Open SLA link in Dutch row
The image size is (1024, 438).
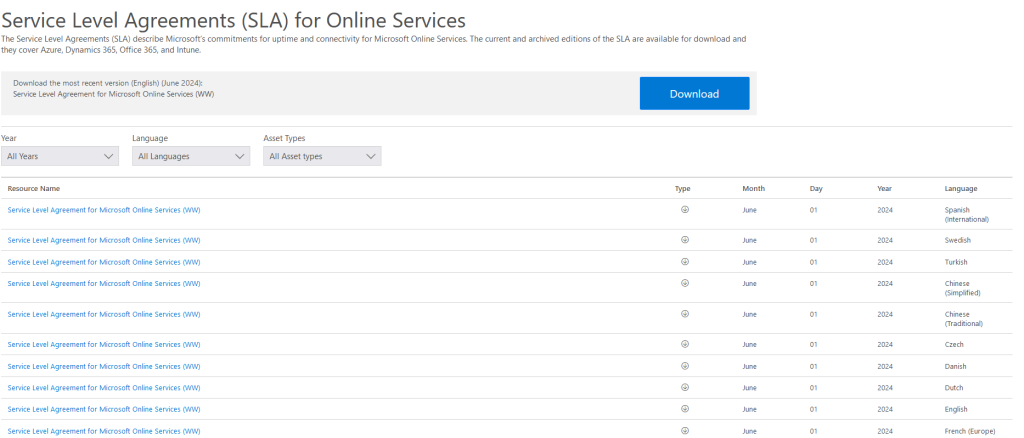104,388
